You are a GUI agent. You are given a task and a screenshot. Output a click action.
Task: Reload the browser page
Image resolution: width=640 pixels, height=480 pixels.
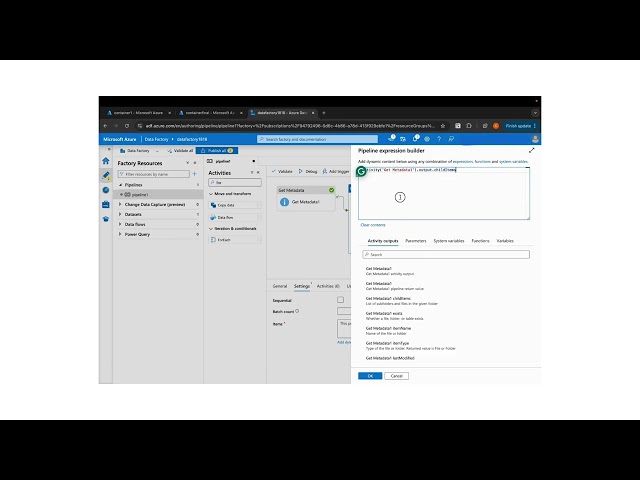tap(127, 126)
